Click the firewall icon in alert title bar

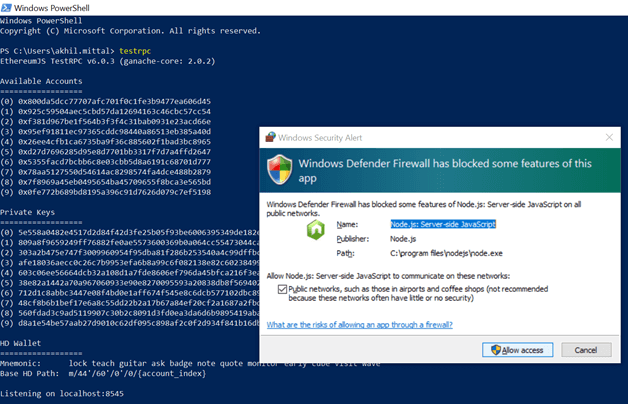(x=270, y=137)
